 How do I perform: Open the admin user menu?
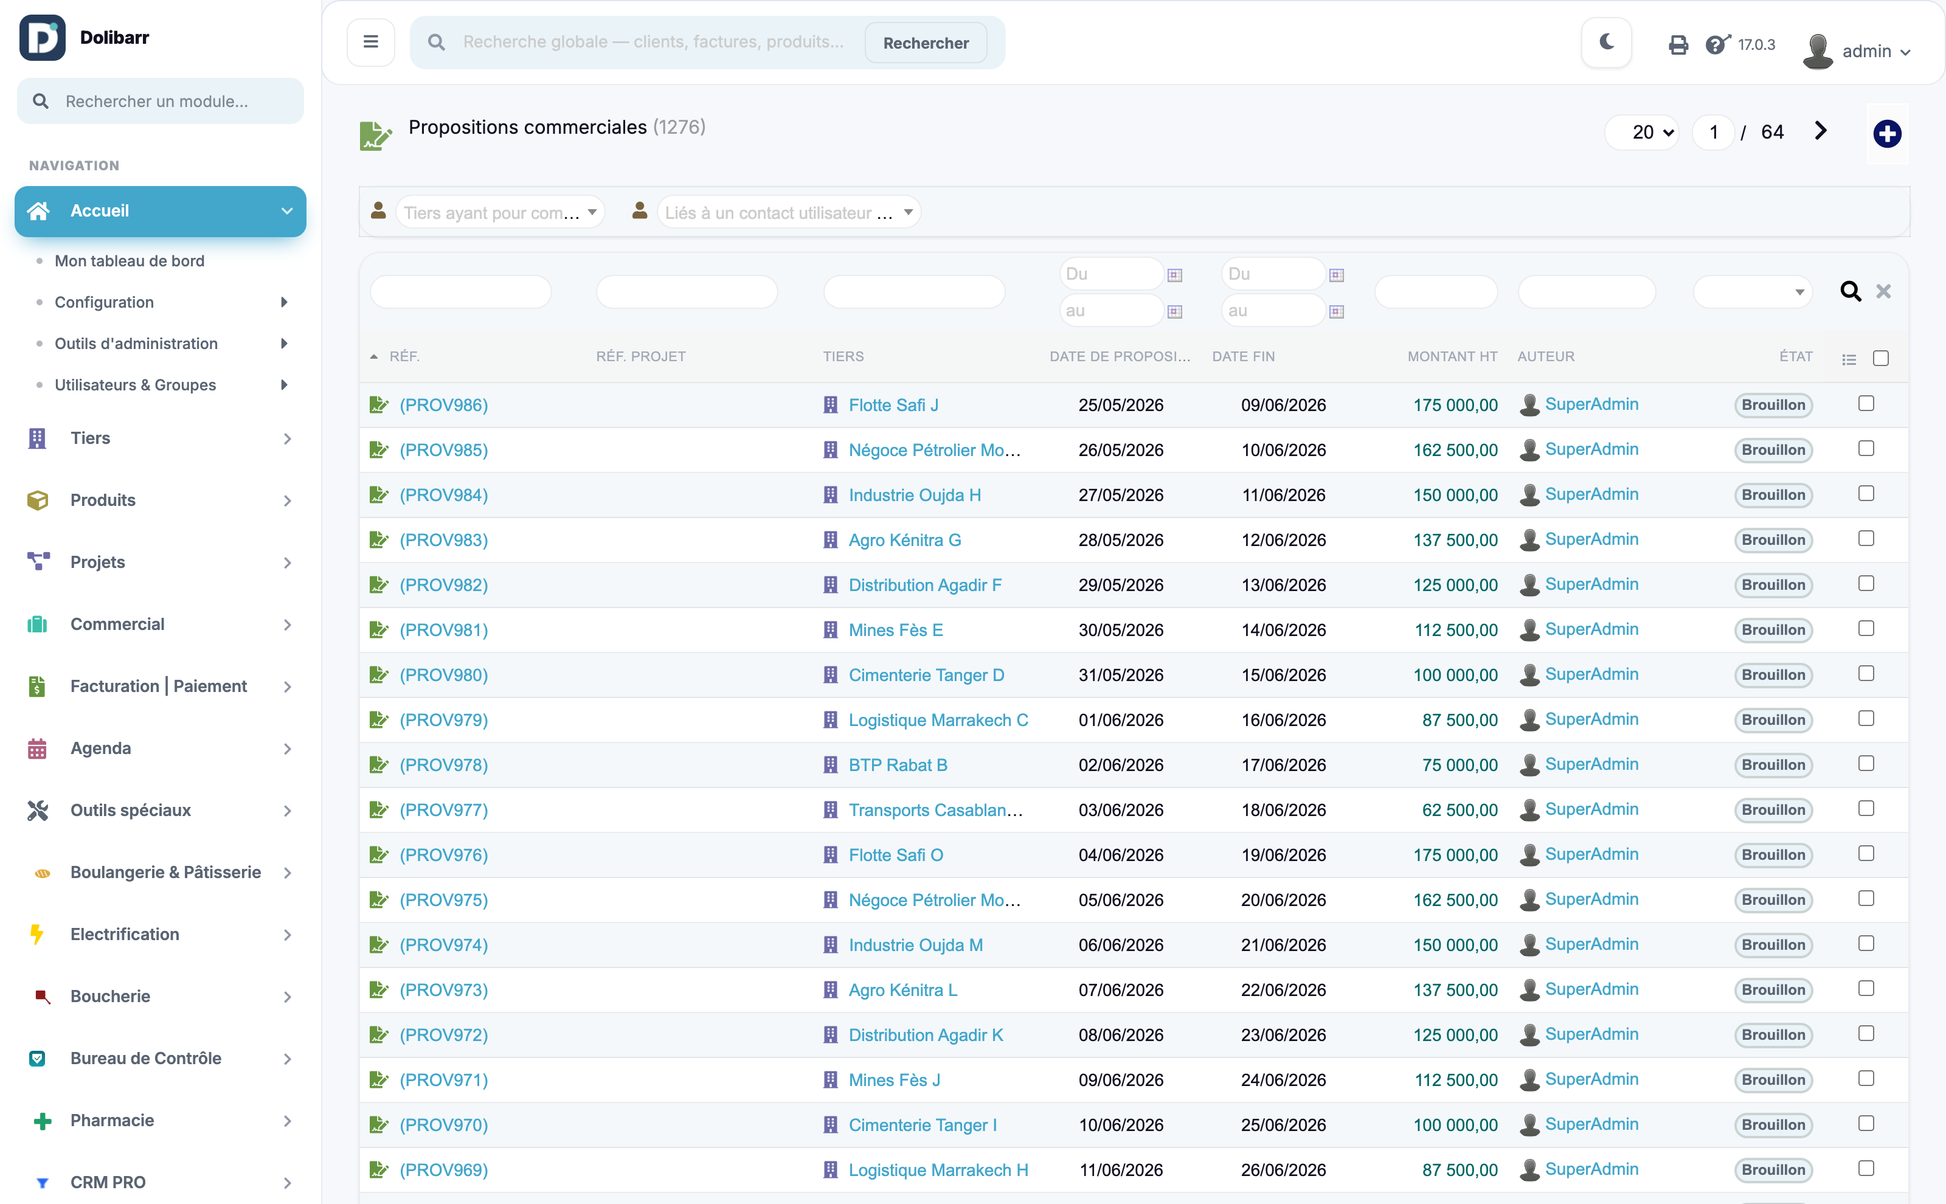[x=1858, y=50]
